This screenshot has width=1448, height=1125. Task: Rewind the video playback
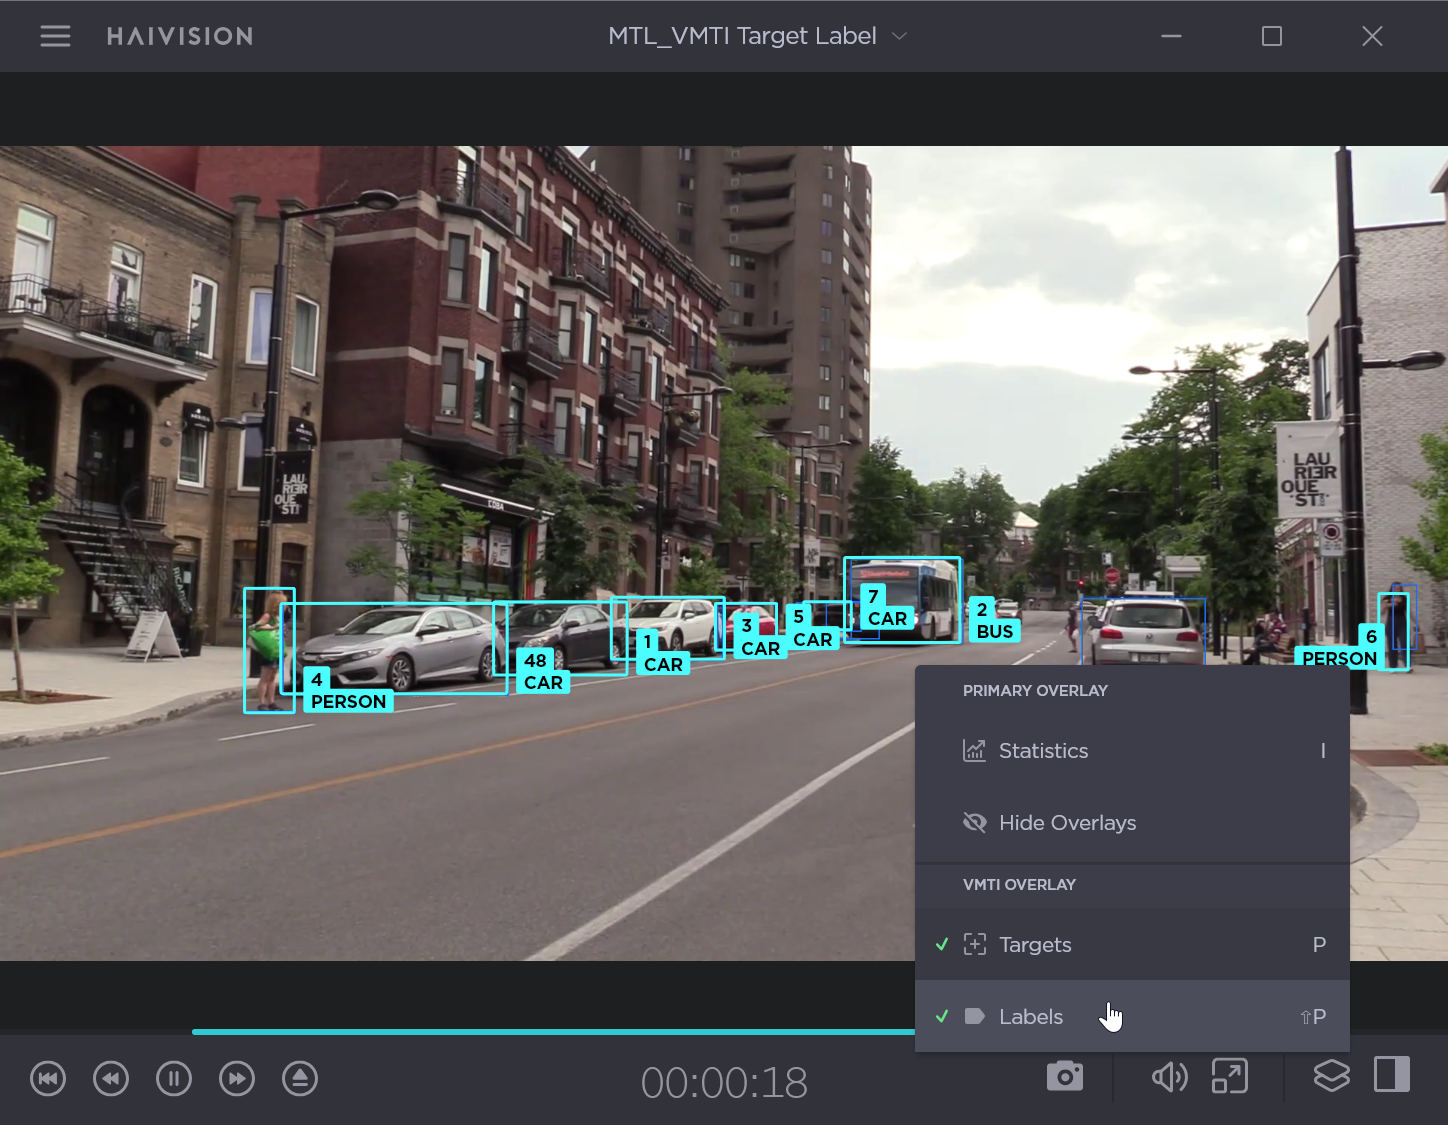111,1079
